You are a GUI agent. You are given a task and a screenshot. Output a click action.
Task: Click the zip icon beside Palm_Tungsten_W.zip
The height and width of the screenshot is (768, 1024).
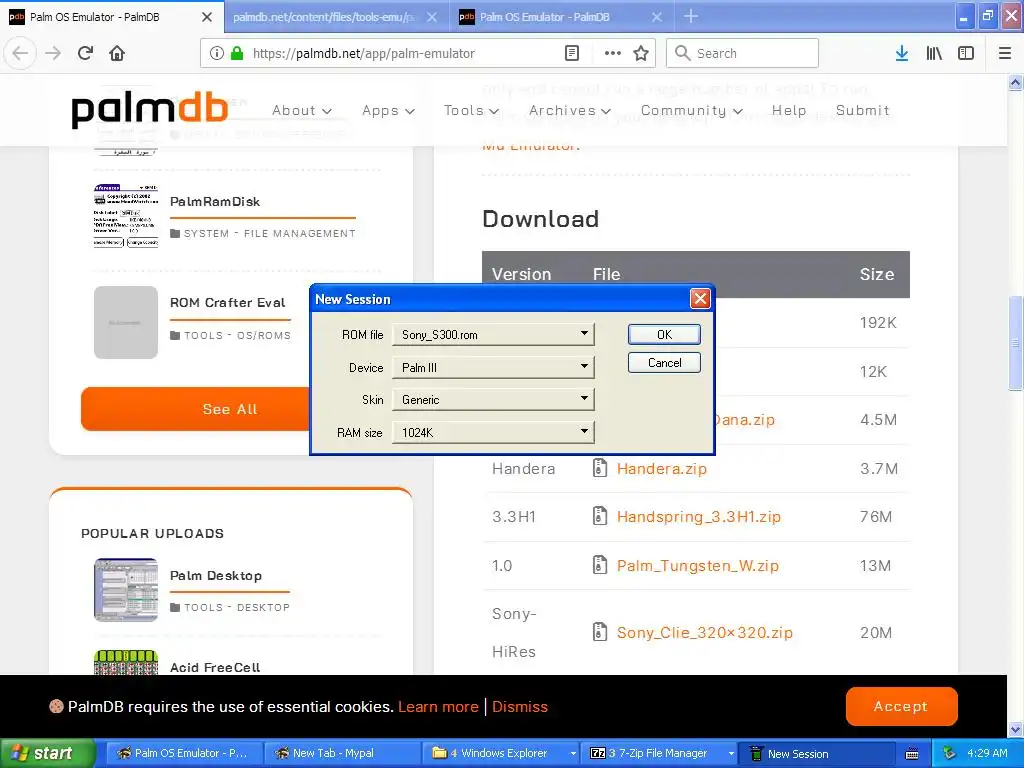click(x=600, y=565)
